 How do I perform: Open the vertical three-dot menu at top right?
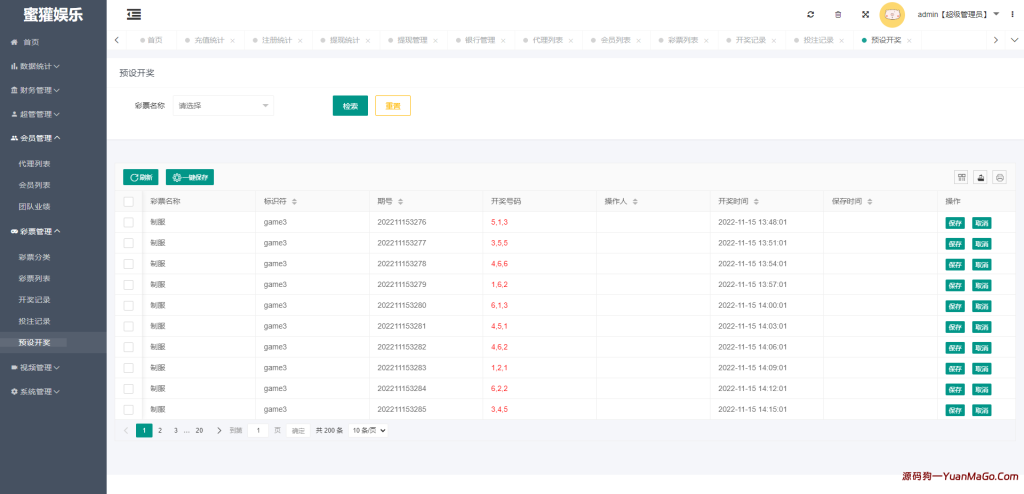(x=1011, y=14)
